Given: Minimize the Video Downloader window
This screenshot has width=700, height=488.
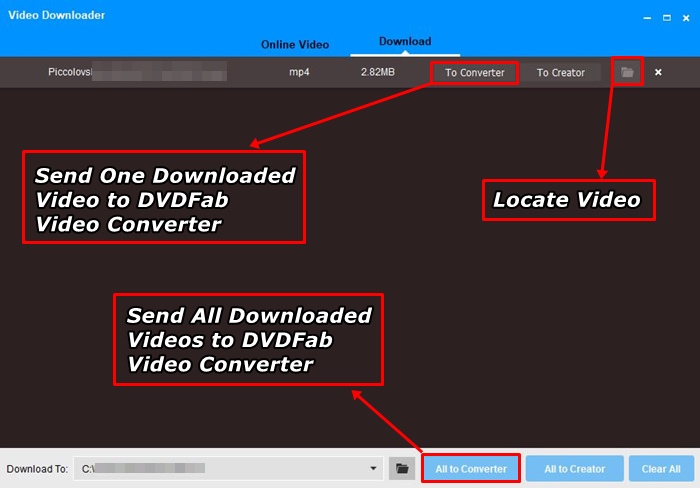Looking at the screenshot, I should point(643,16).
